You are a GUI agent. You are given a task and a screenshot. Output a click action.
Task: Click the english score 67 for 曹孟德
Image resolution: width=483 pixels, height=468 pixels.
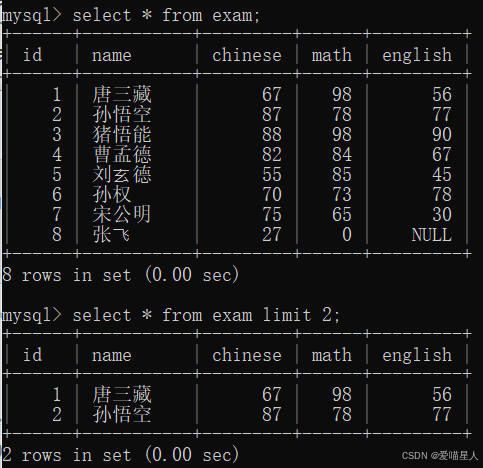click(x=442, y=155)
